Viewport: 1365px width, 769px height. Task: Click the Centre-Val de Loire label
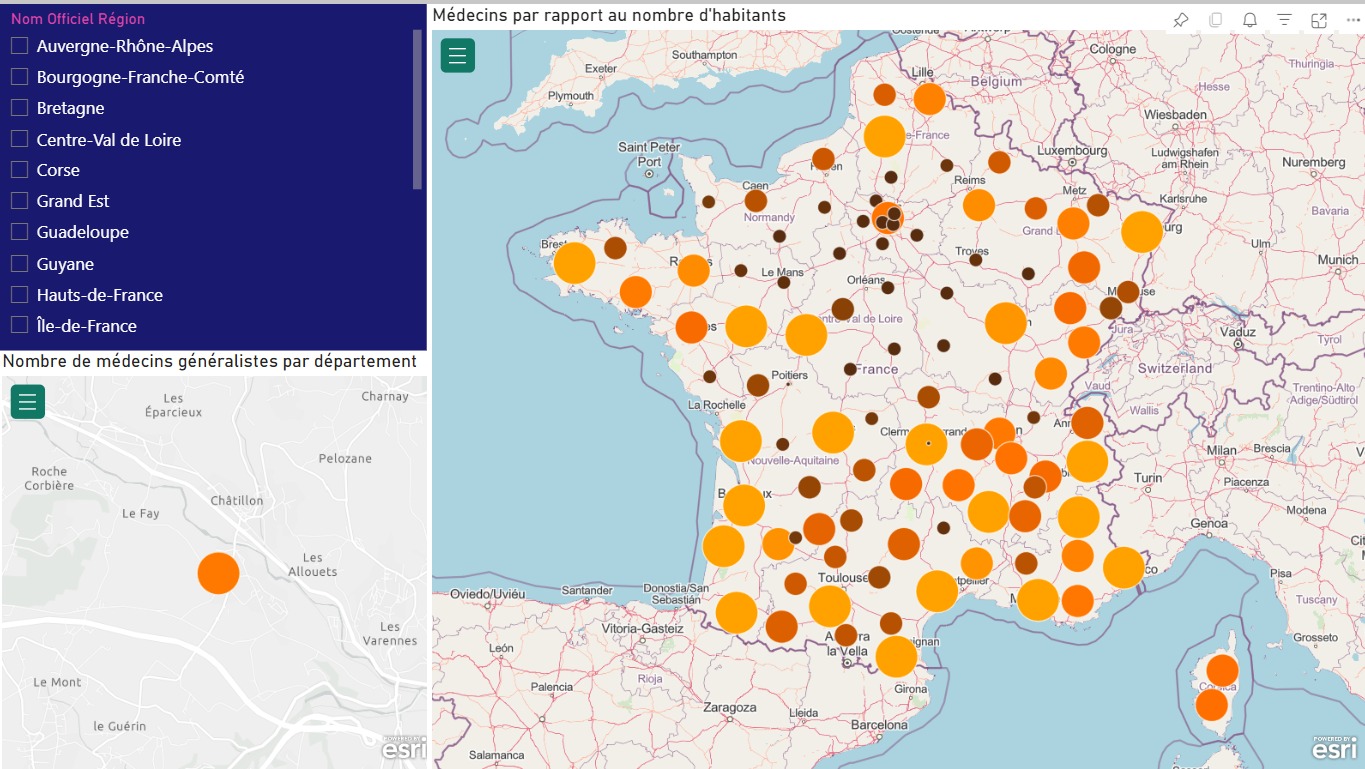point(109,140)
